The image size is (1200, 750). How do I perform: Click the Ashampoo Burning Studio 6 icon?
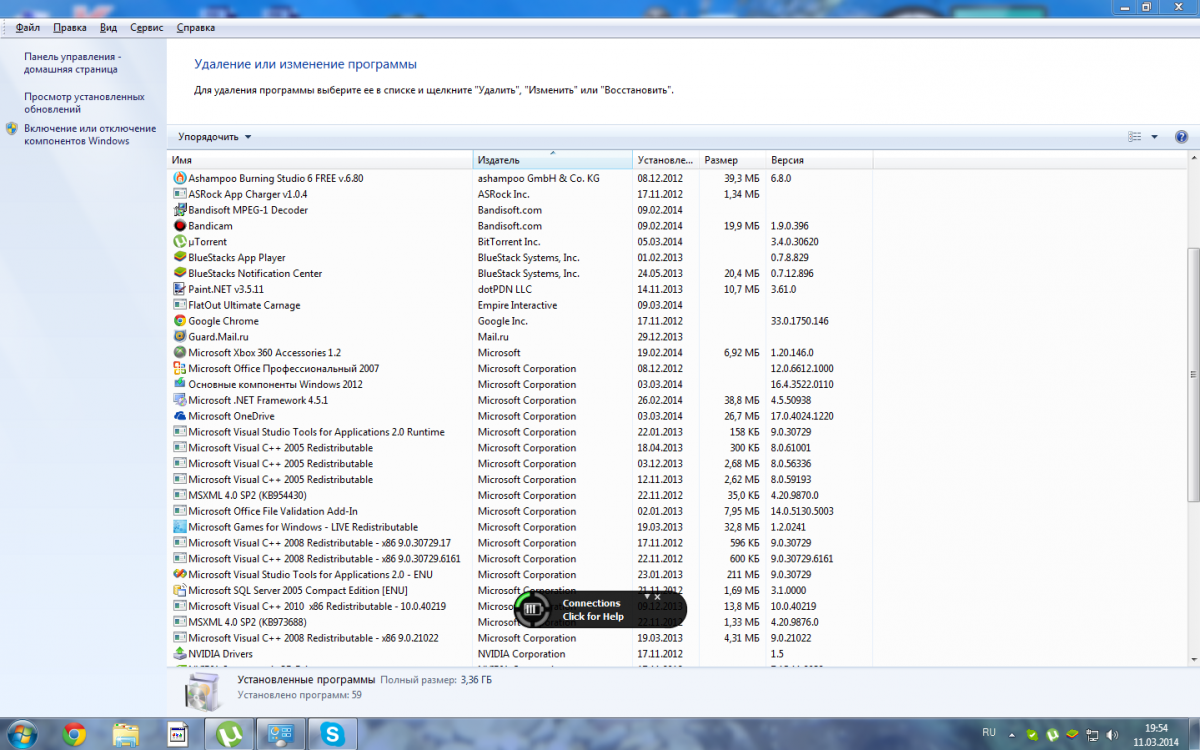(x=180, y=178)
